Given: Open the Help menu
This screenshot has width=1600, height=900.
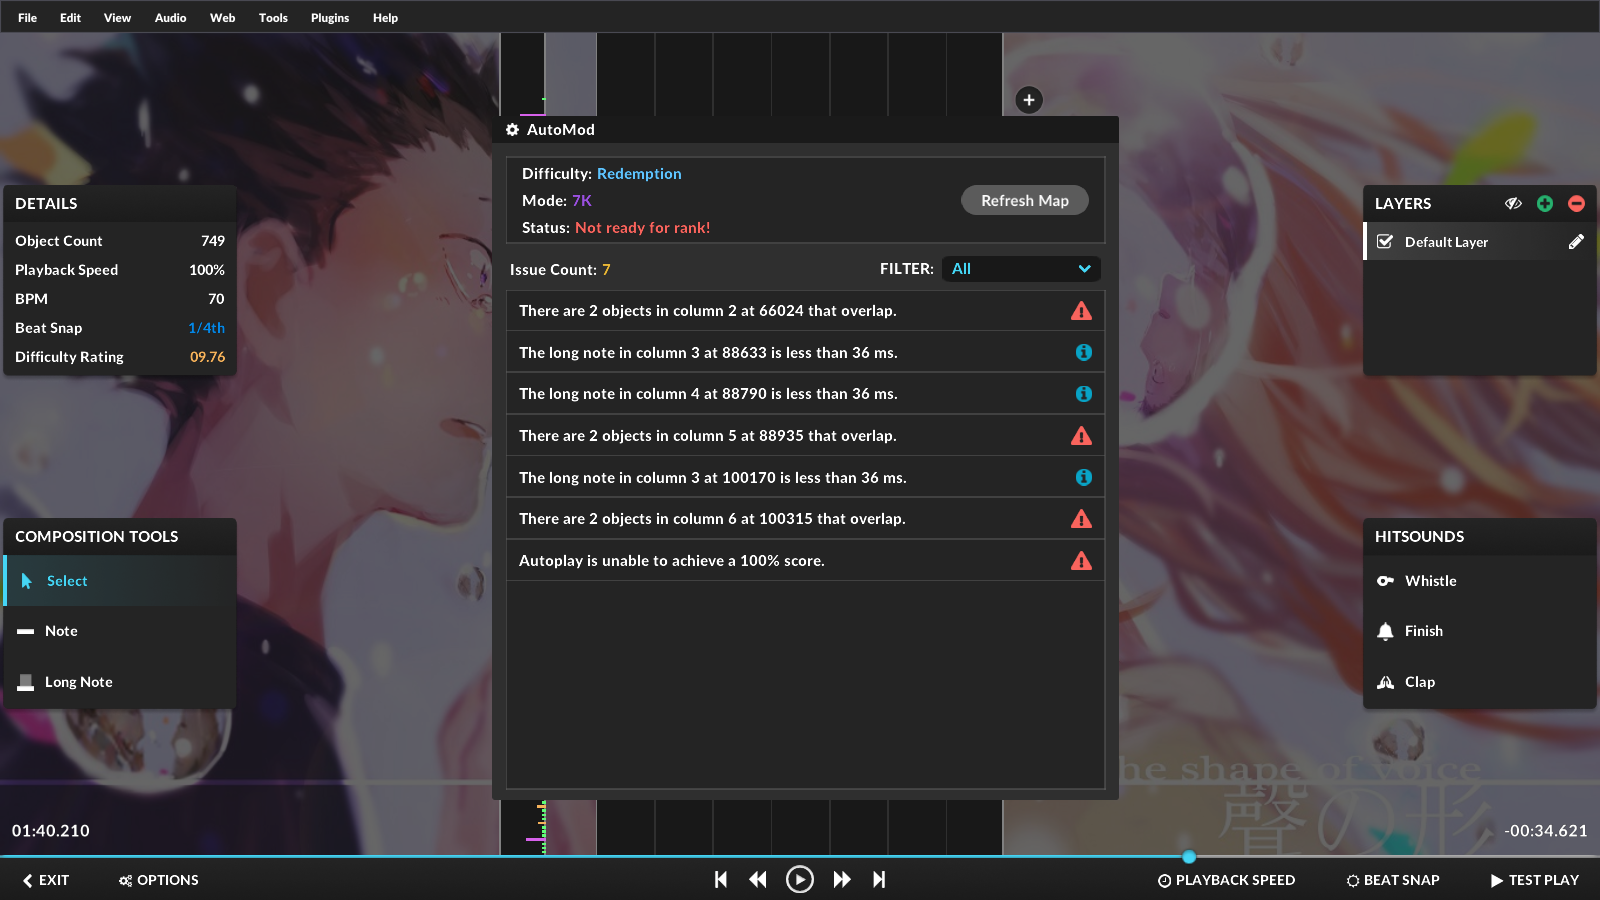Looking at the screenshot, I should (x=385, y=18).
